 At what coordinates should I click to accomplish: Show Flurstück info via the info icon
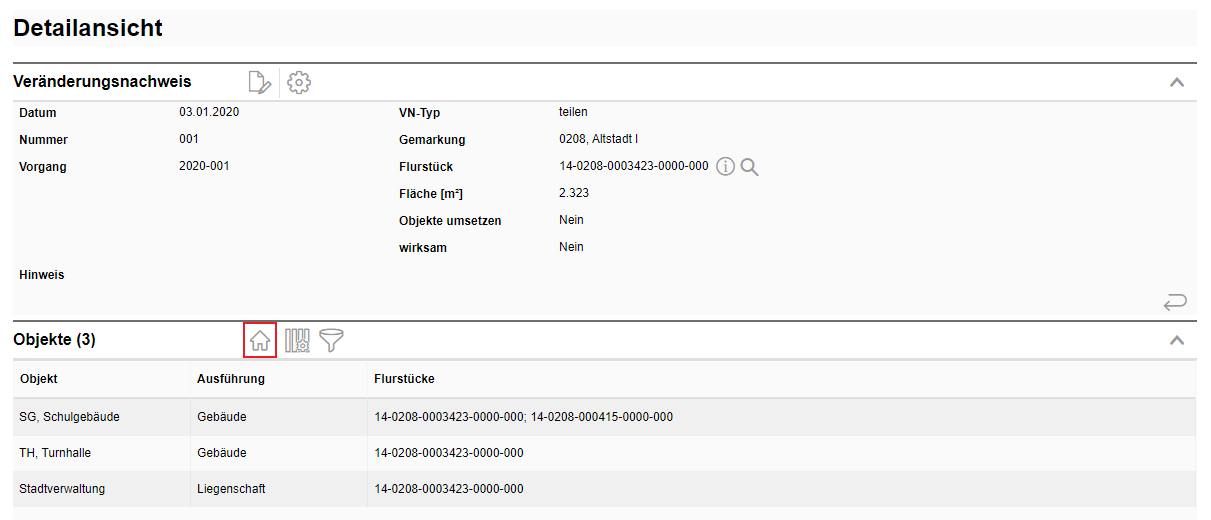point(725,167)
